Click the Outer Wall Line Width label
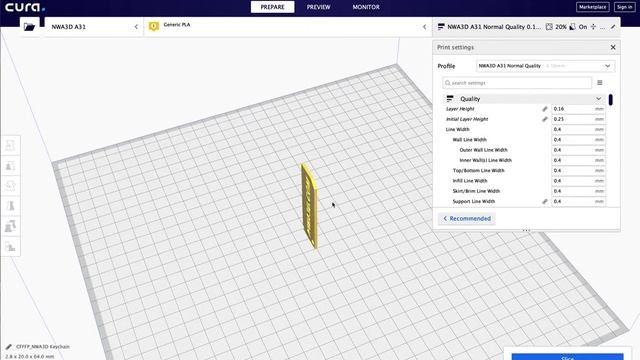The width and height of the screenshot is (640, 360). [483, 150]
